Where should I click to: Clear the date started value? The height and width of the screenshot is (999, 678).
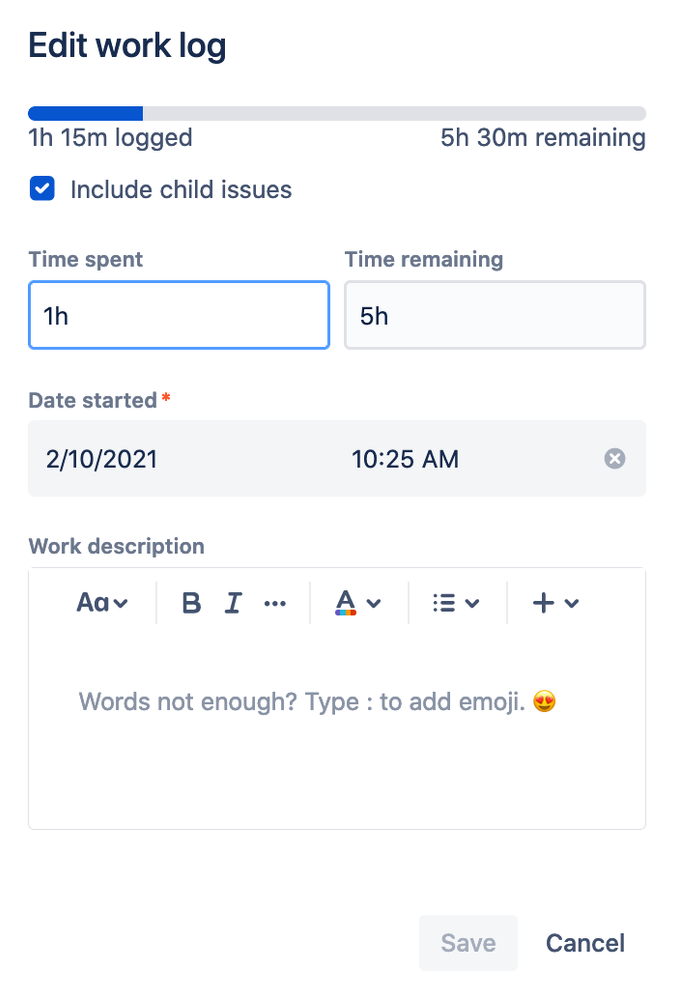pos(615,459)
